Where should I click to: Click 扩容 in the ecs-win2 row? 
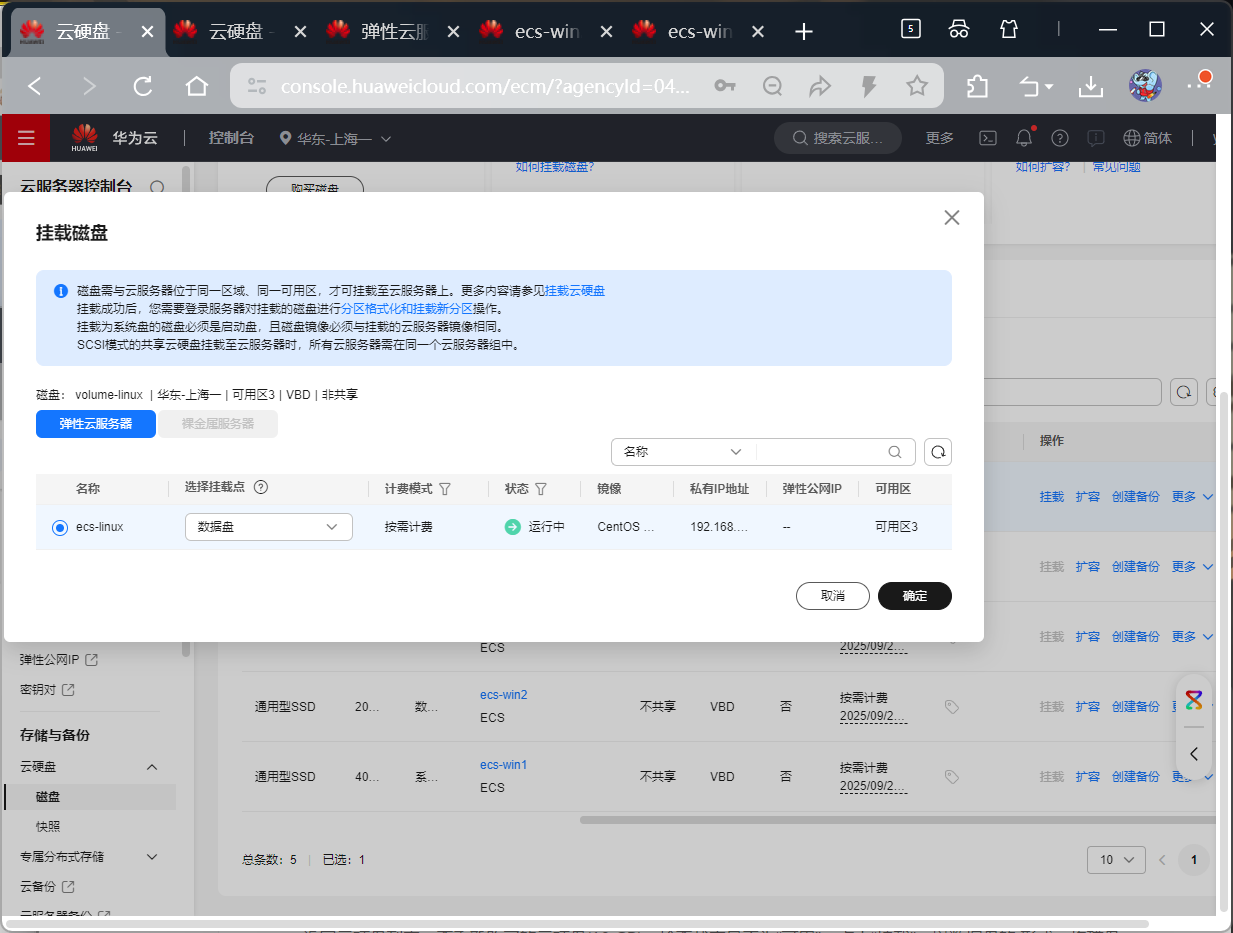point(1088,707)
